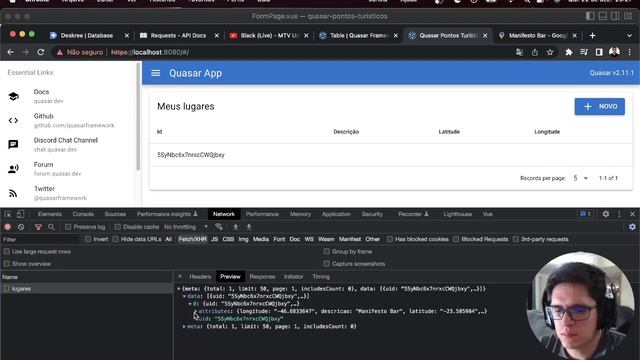Select the lugares network request

coord(87,289)
